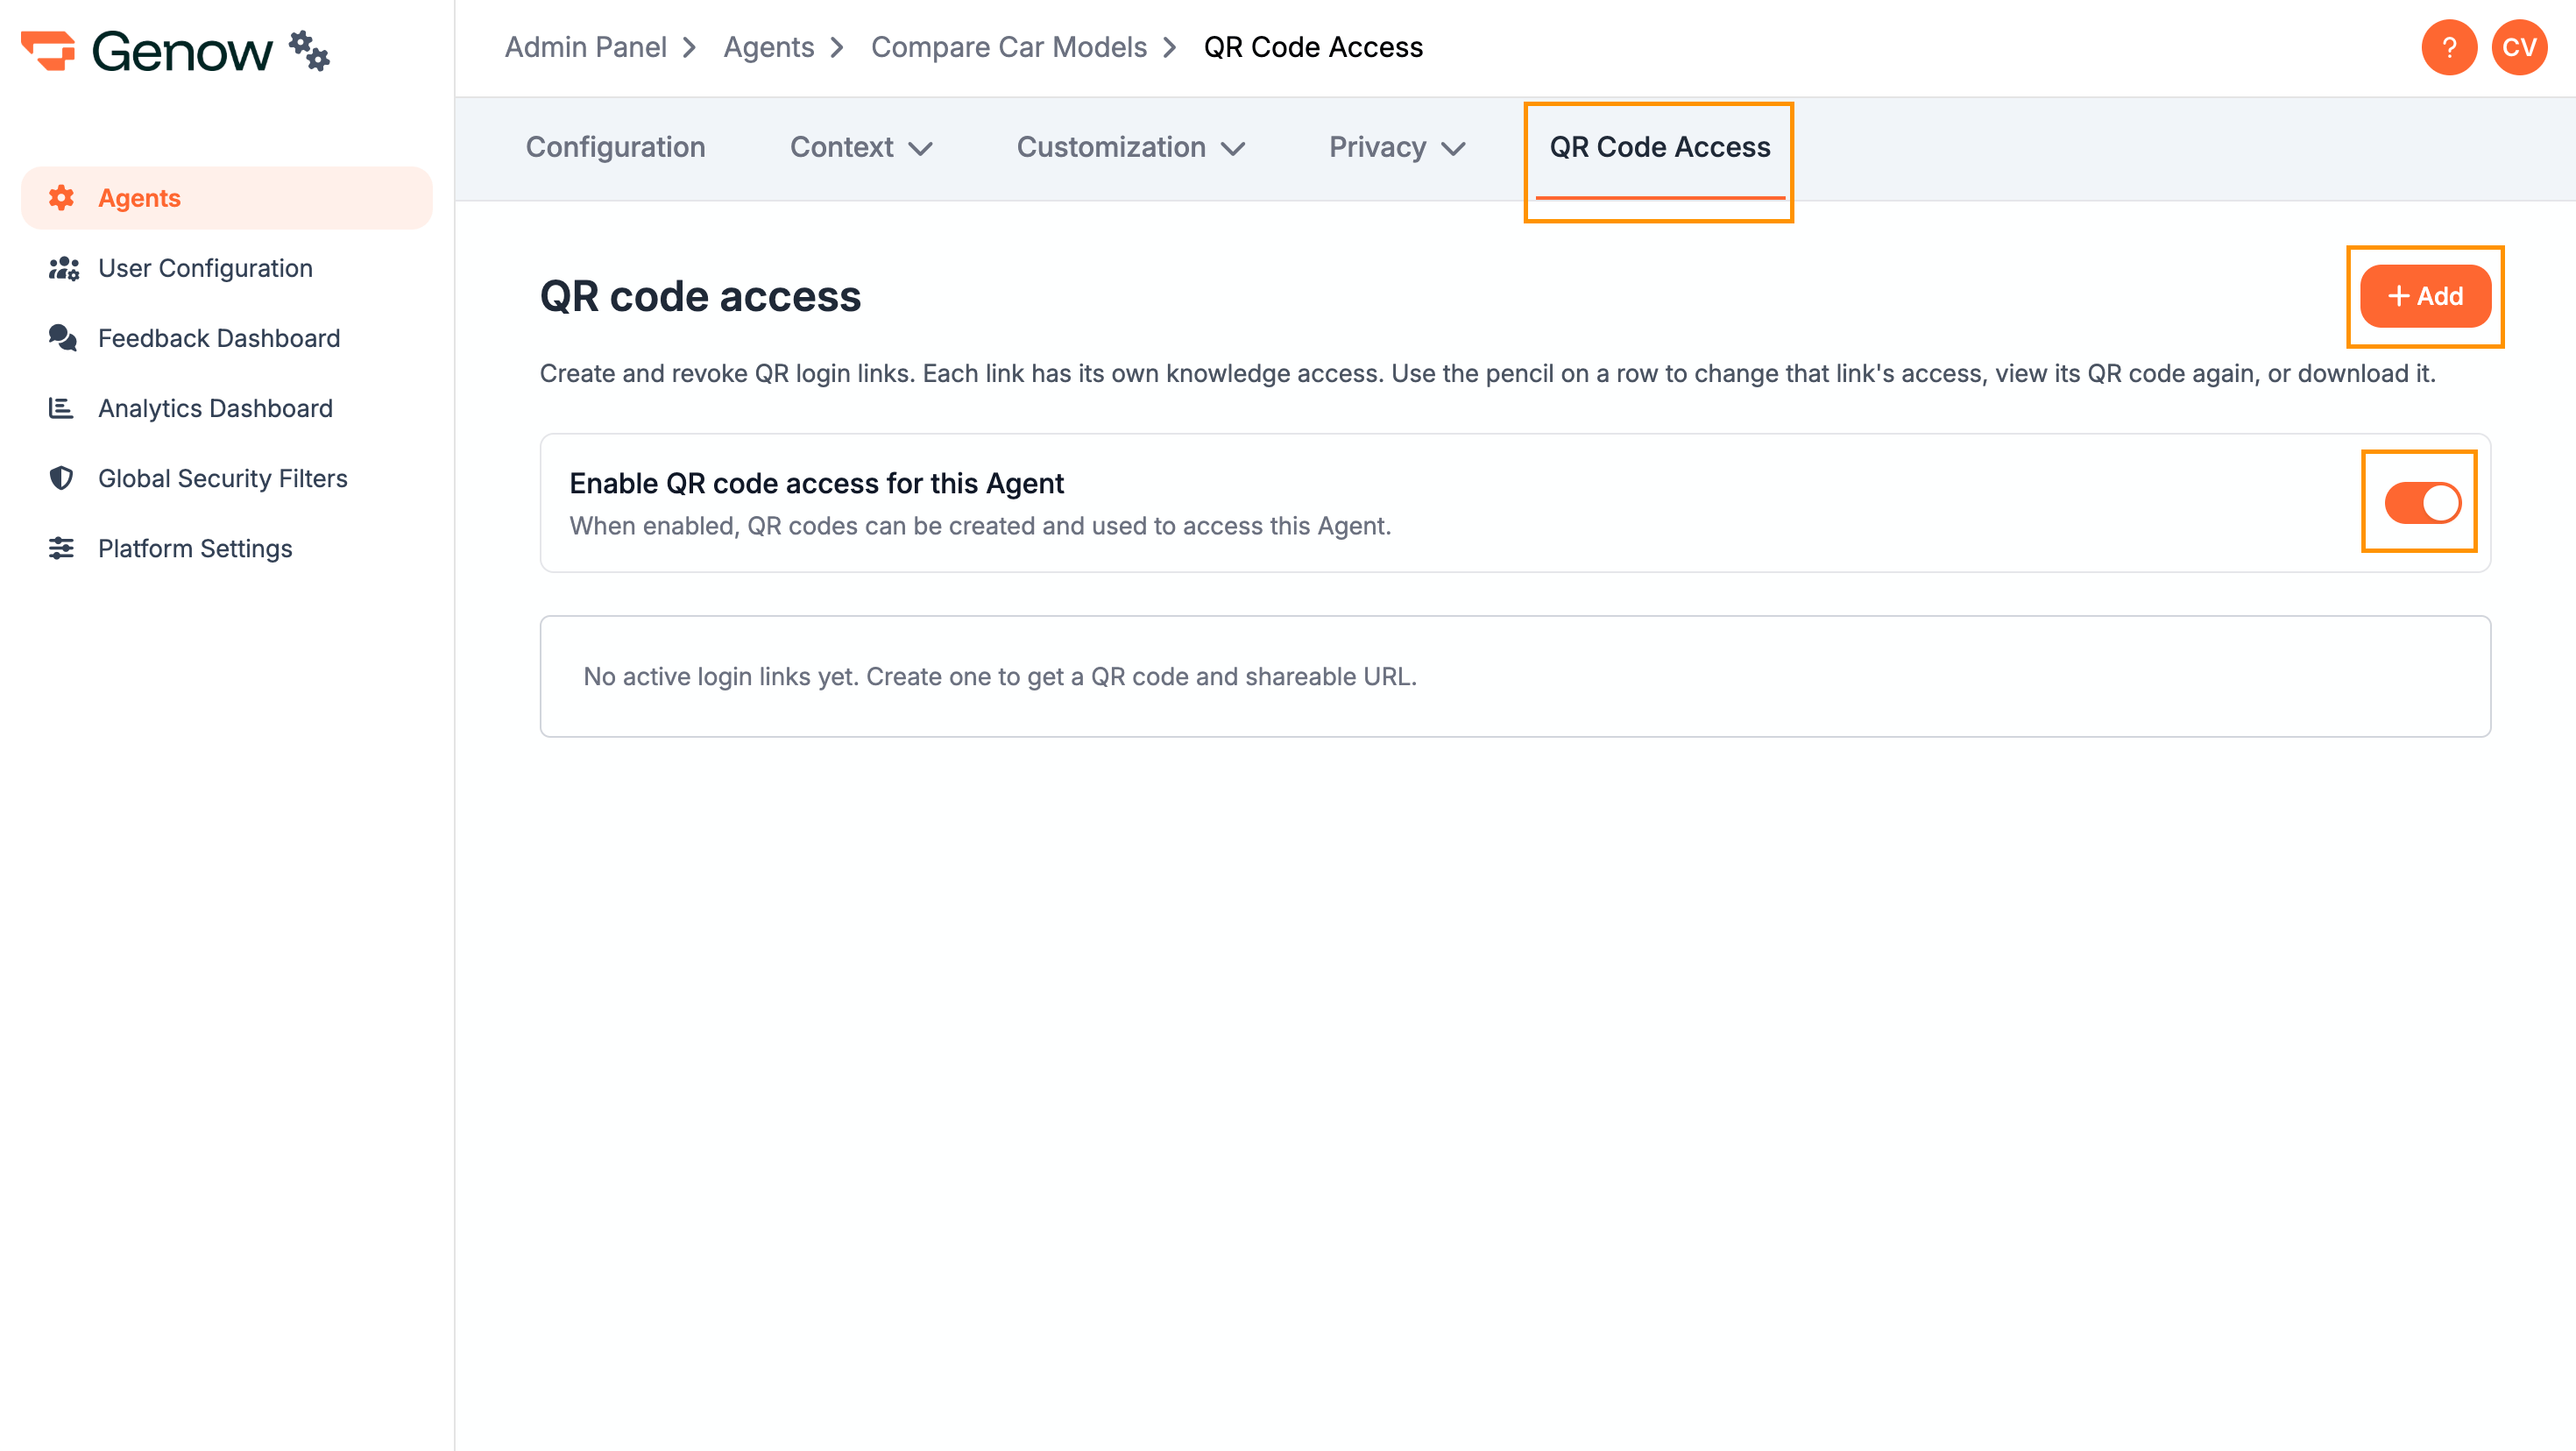Switch to the Configuration tab
The width and height of the screenshot is (2576, 1451).
click(615, 148)
